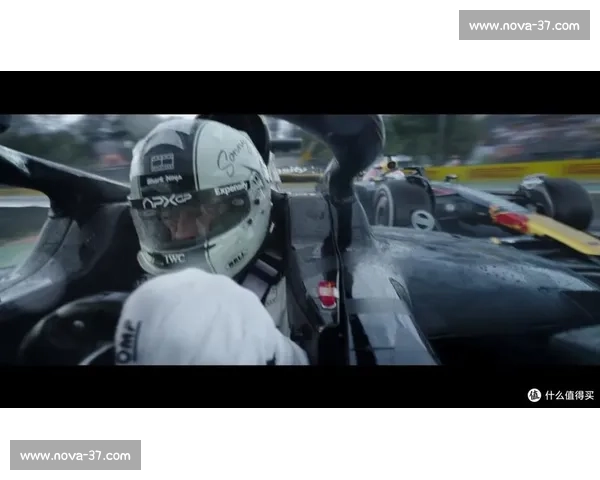Click the red and white badge on cockpit
This screenshot has height=480, width=600.
coord(327,293)
